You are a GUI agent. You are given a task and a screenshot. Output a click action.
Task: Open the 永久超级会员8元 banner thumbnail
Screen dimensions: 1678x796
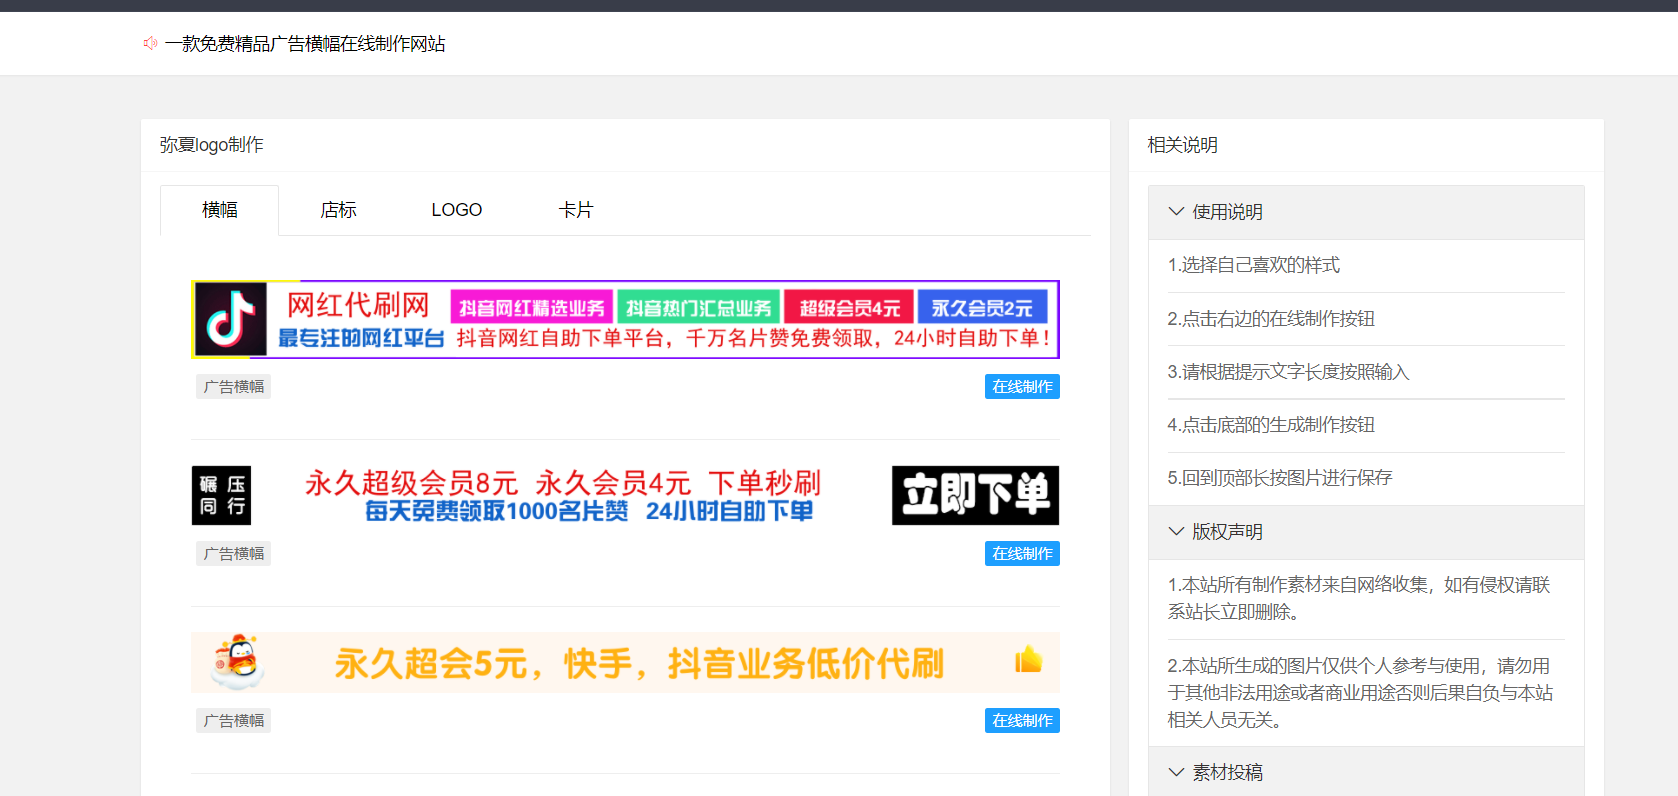(x=625, y=495)
